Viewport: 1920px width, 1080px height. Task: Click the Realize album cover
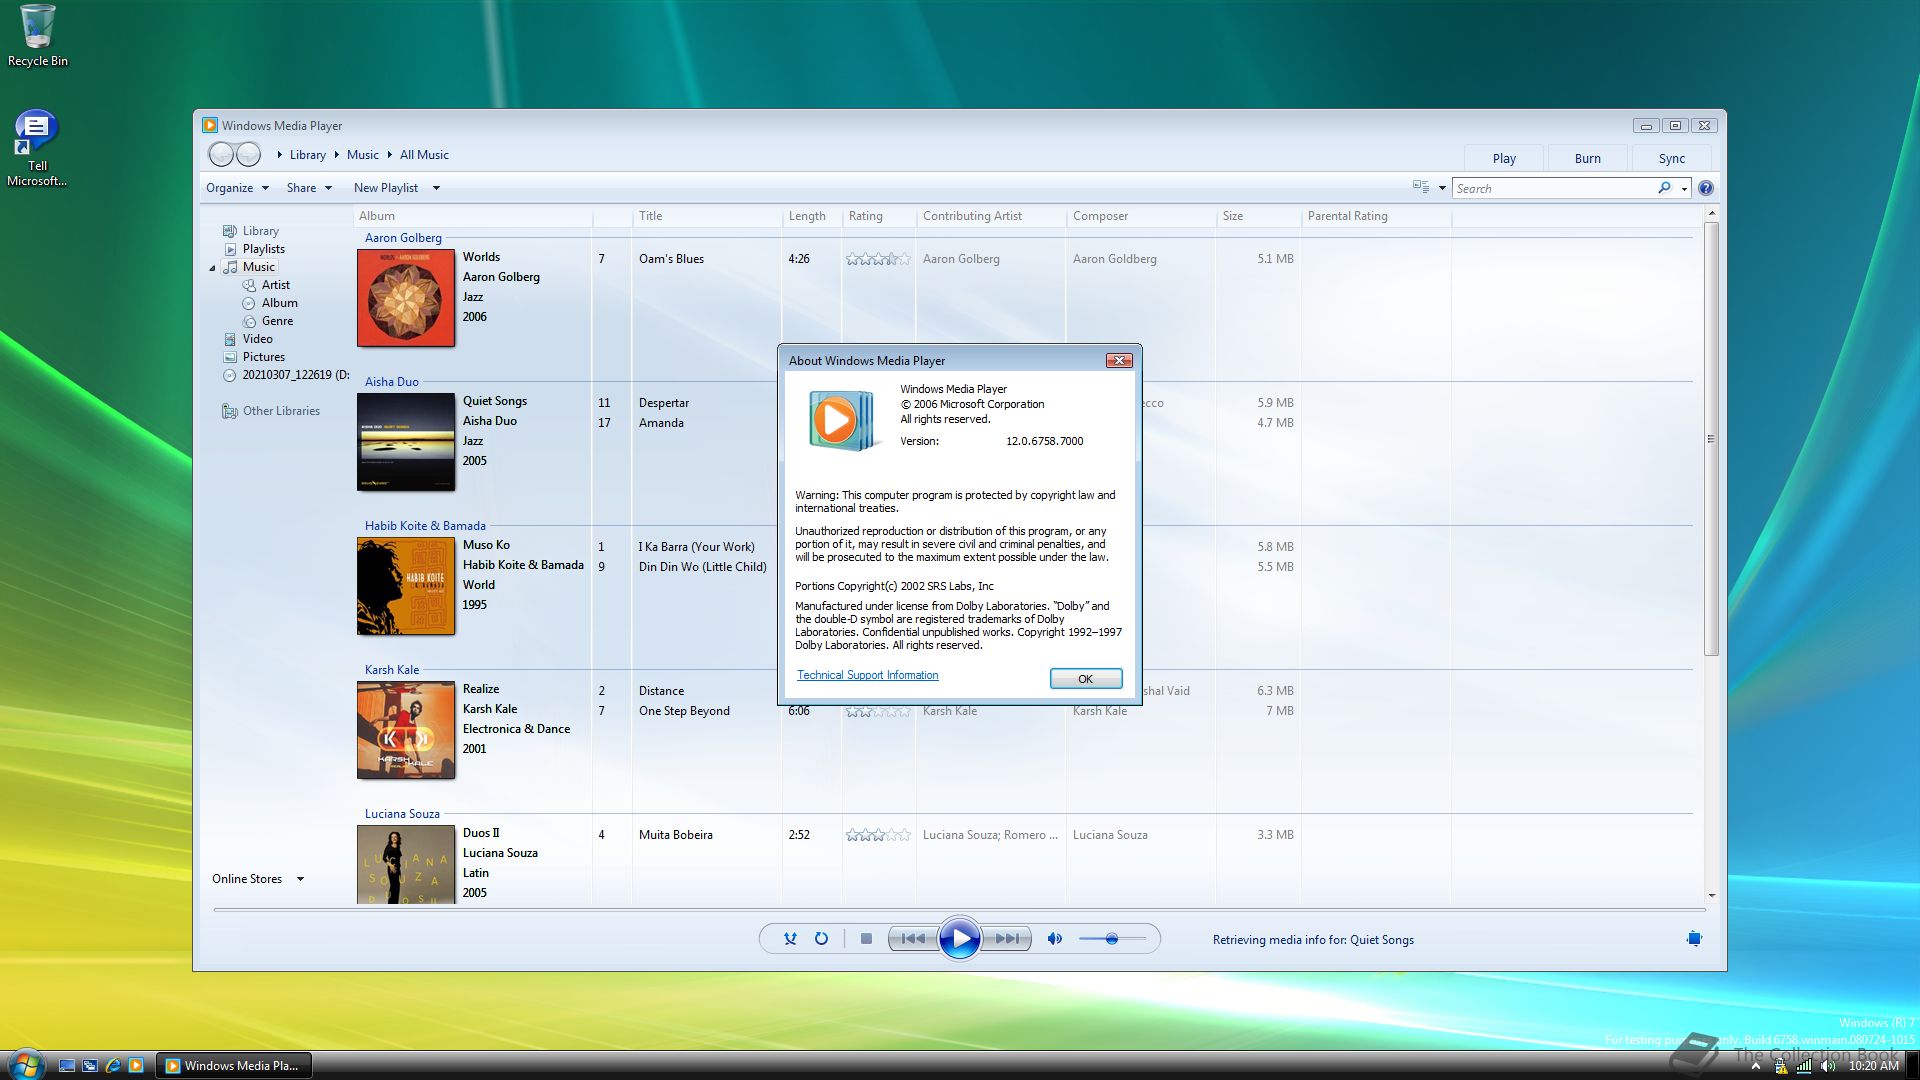tap(406, 730)
